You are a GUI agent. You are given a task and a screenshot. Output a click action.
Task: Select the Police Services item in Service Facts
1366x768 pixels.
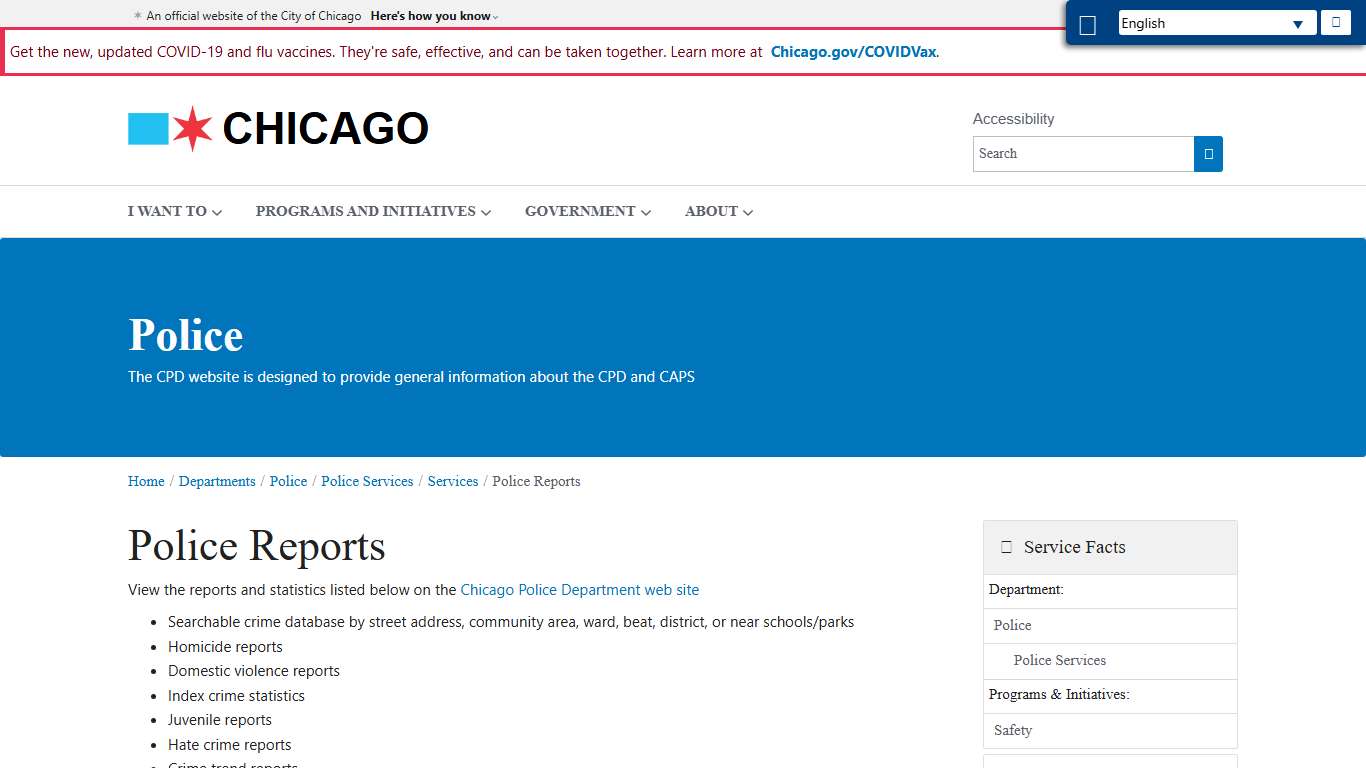(x=1059, y=660)
